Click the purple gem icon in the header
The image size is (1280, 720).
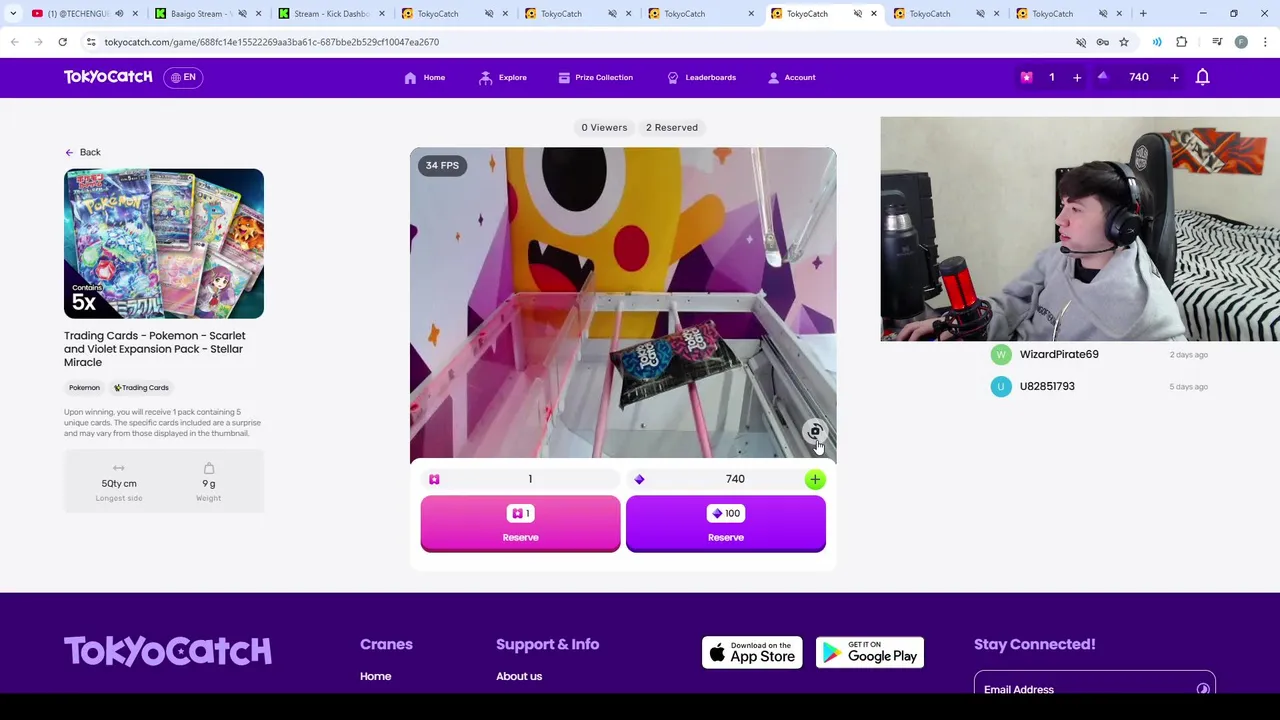point(1103,77)
